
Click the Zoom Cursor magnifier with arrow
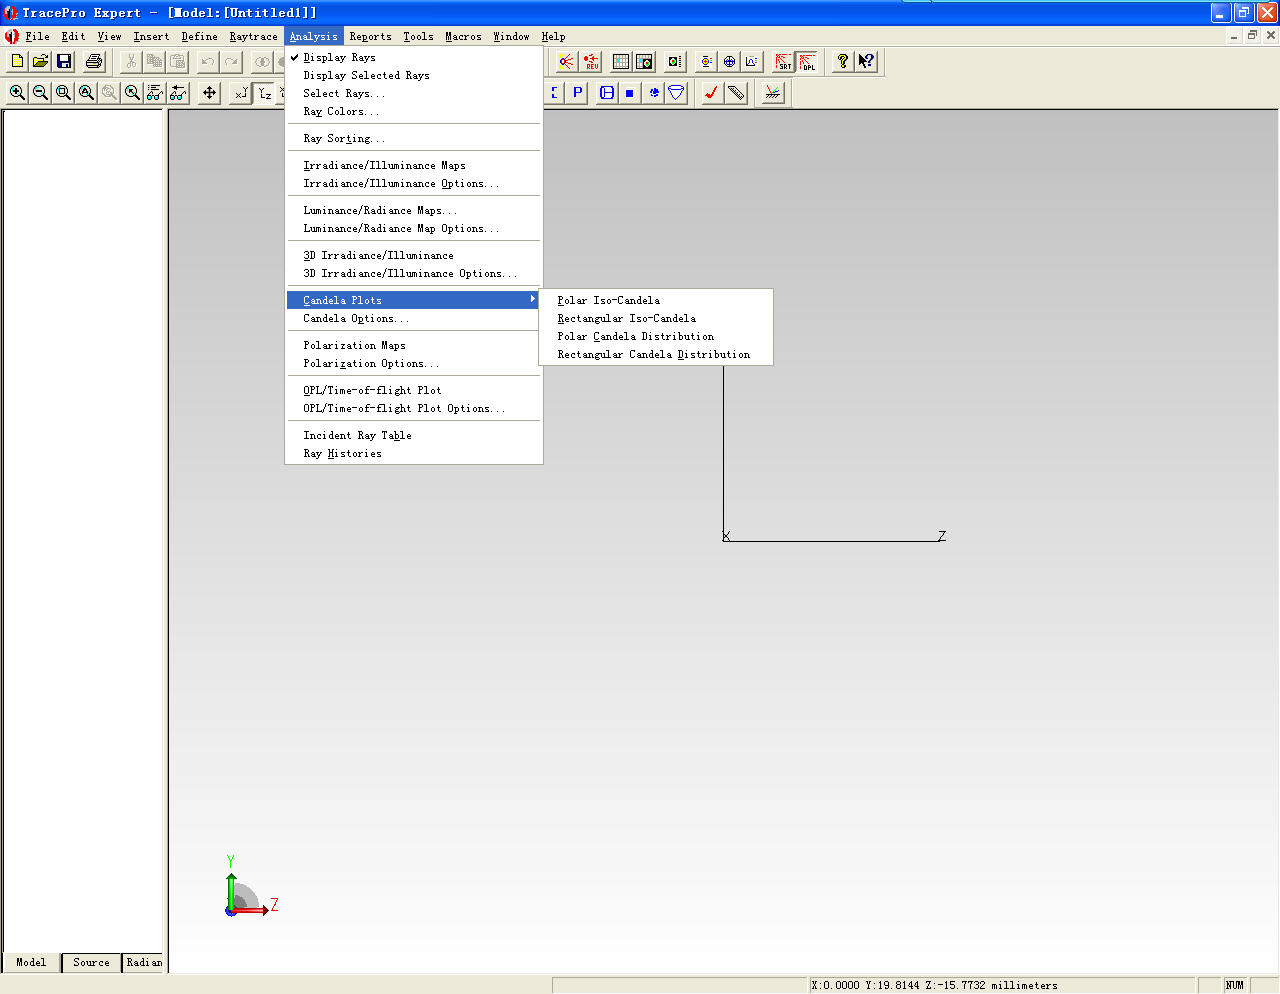coord(132,93)
